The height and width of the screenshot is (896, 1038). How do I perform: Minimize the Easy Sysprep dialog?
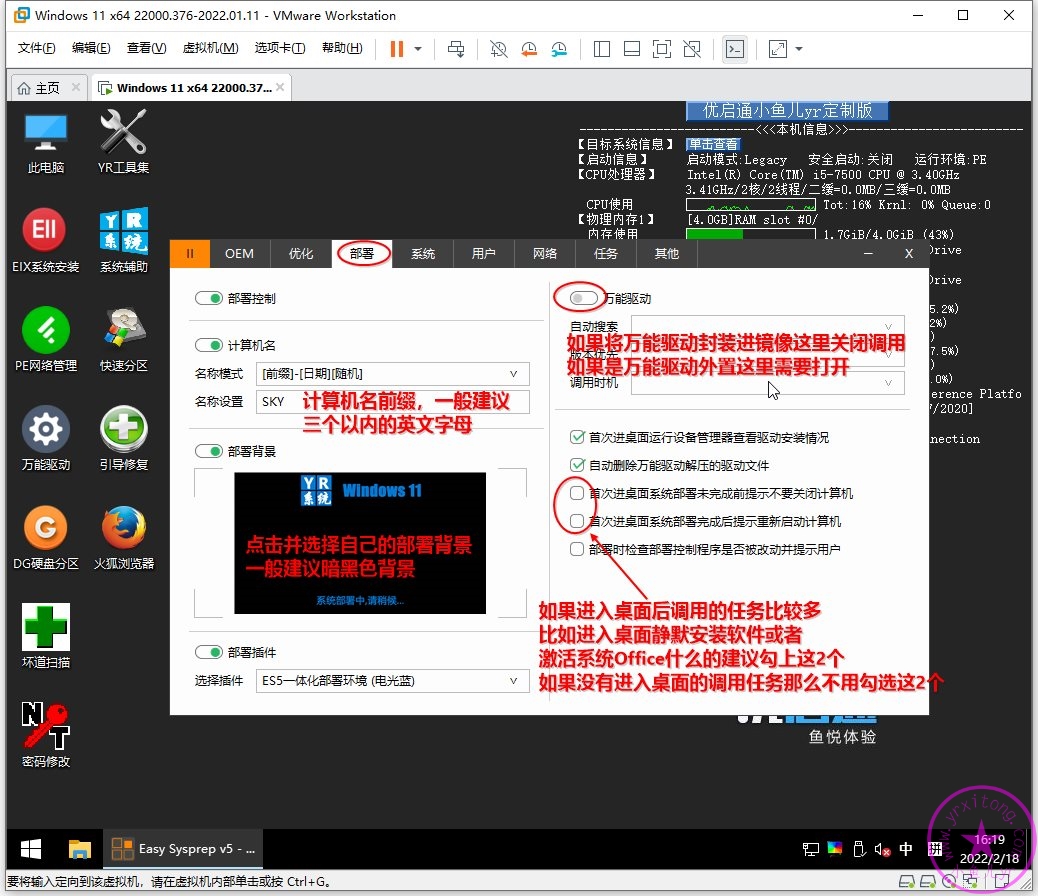click(x=868, y=254)
